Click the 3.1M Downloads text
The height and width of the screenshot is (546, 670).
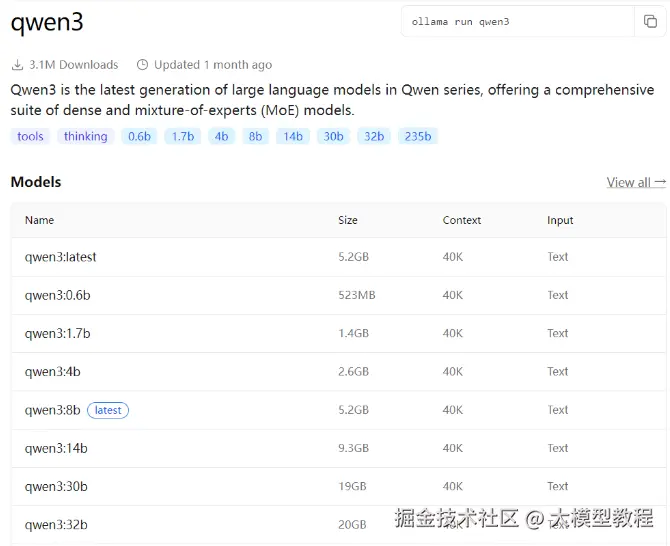click(73, 65)
